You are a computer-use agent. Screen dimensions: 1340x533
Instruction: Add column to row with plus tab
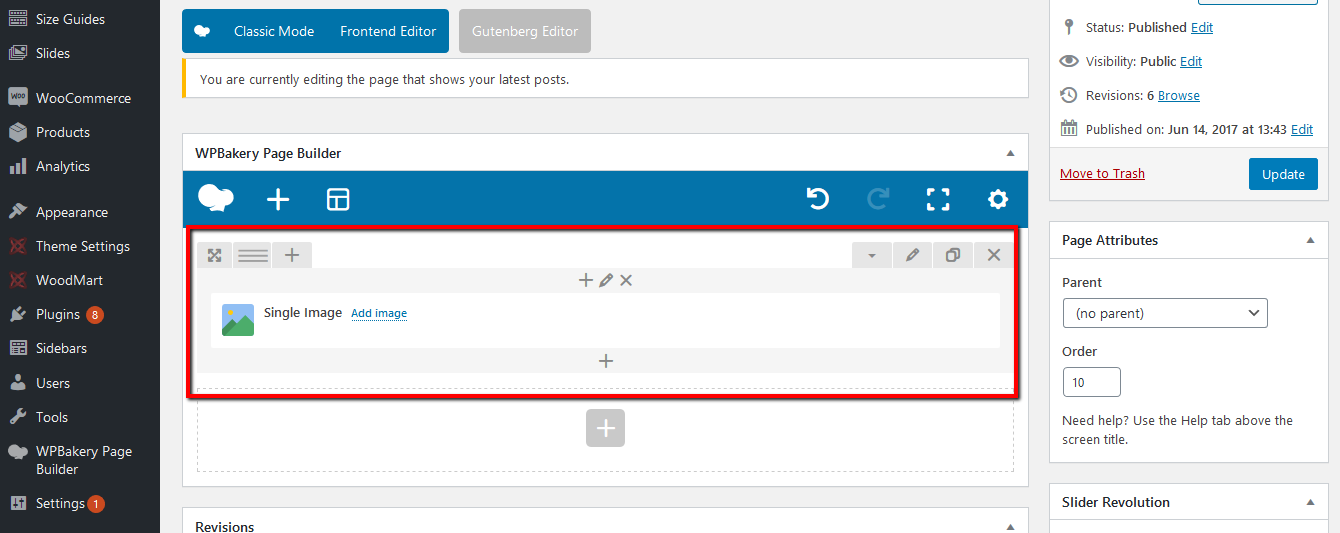point(292,255)
